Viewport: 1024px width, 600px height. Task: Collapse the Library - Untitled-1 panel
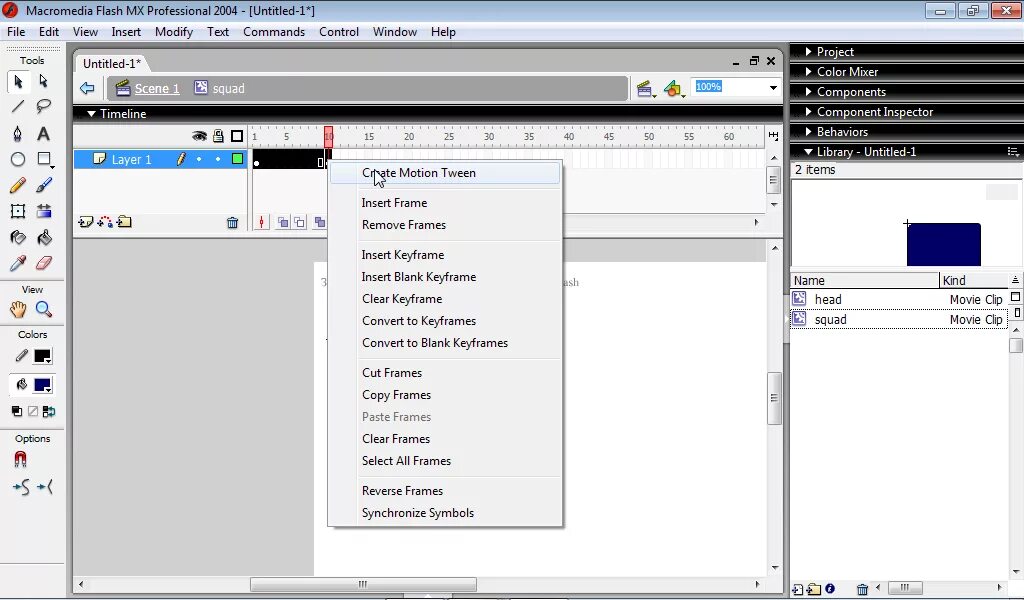[808, 151]
